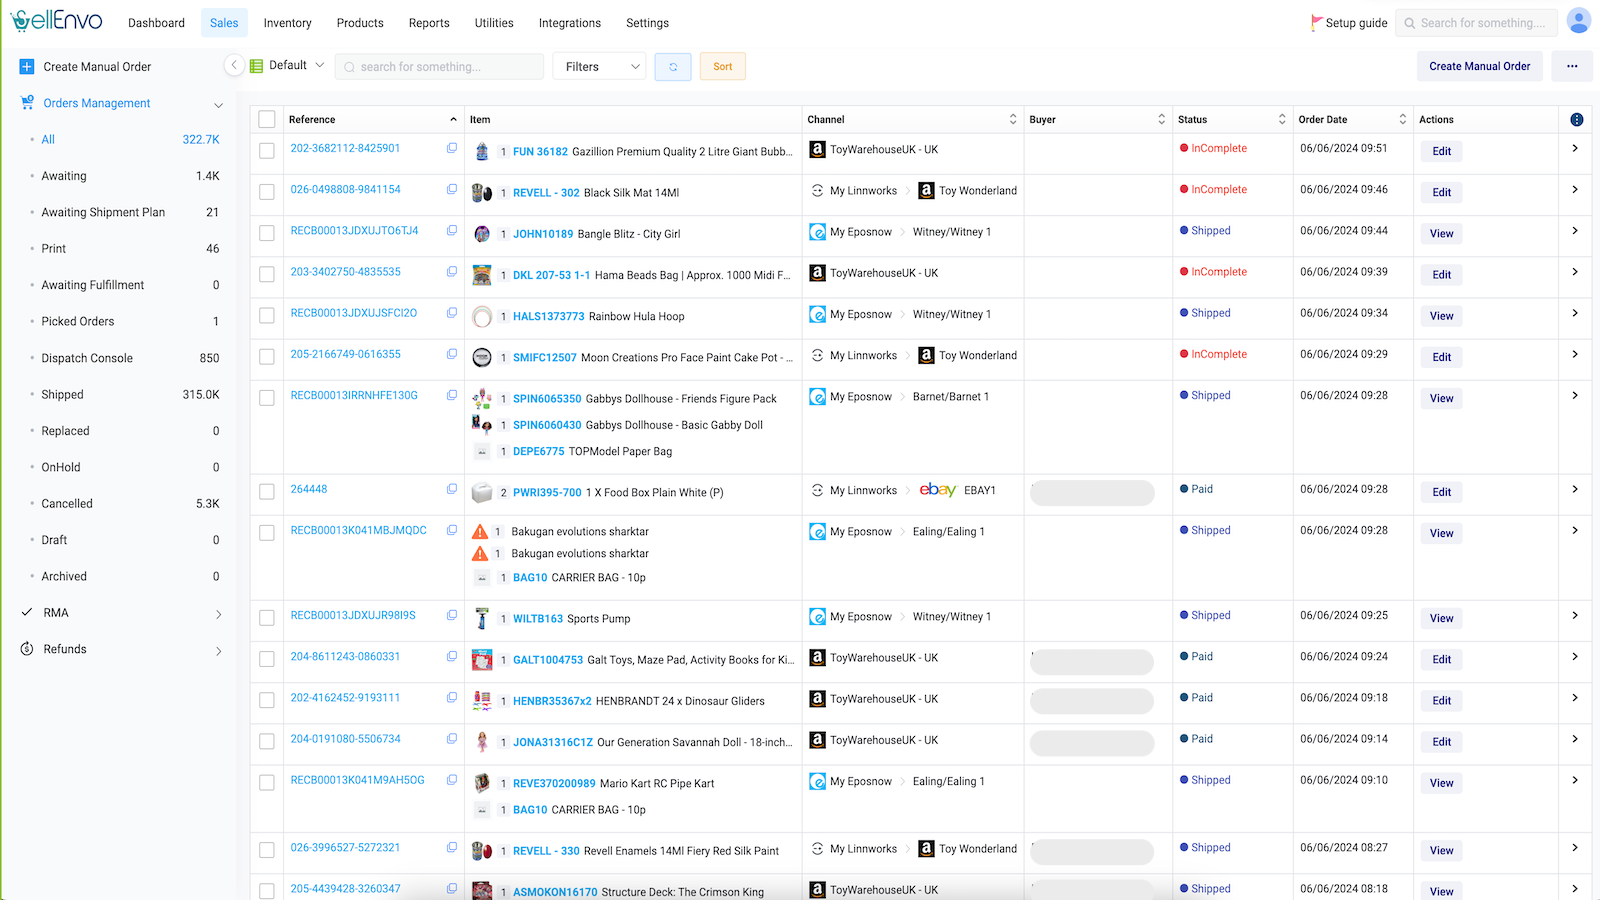Open the three-dots more options menu
Viewport: 1600px width, 900px height.
point(1572,67)
